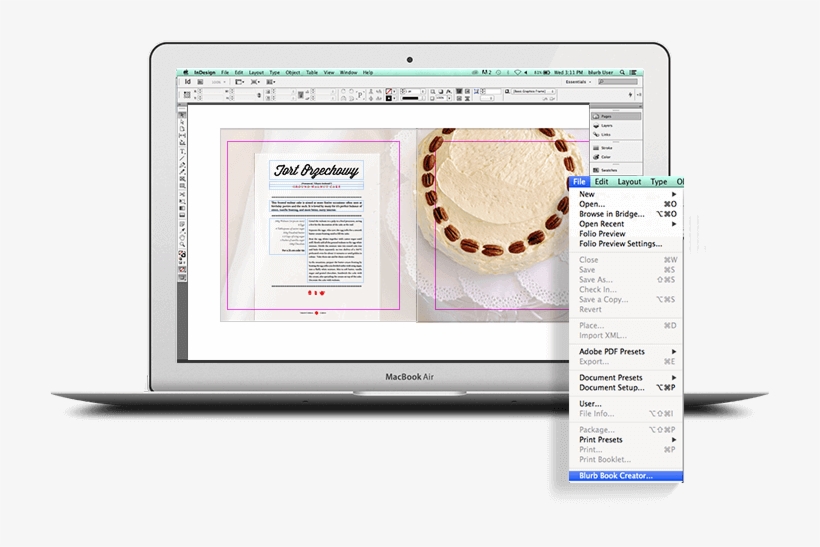Open the Essentials workspace dropdown

click(578, 82)
